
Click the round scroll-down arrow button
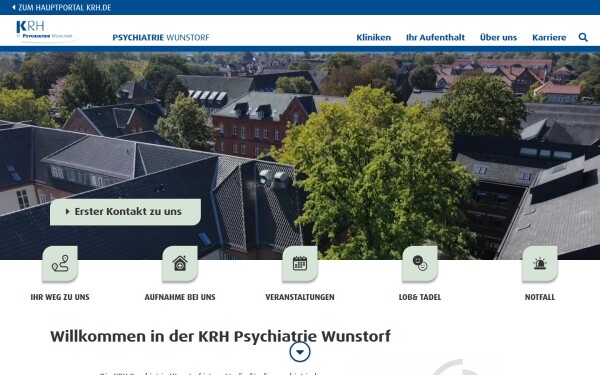[x=300, y=352]
